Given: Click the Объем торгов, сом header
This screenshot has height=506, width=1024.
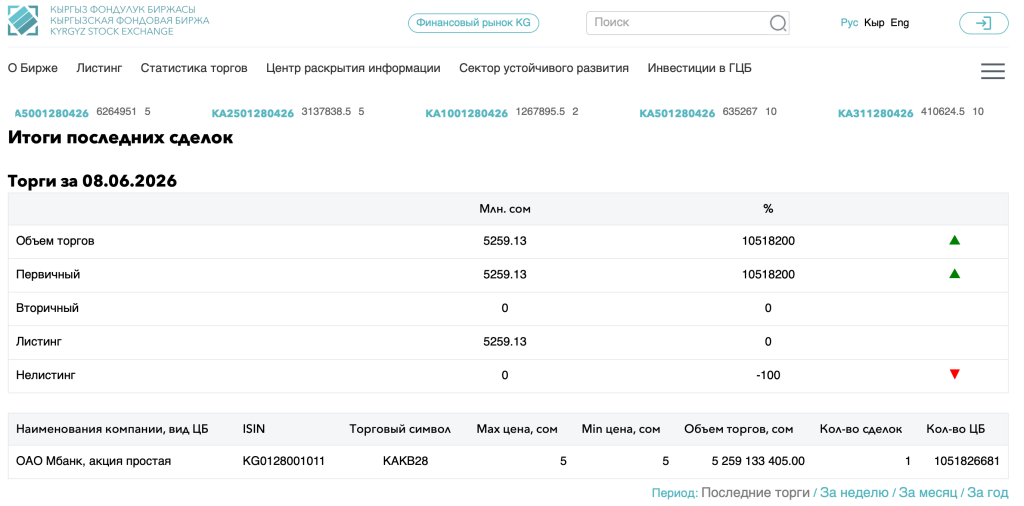Looking at the screenshot, I should [739, 430].
